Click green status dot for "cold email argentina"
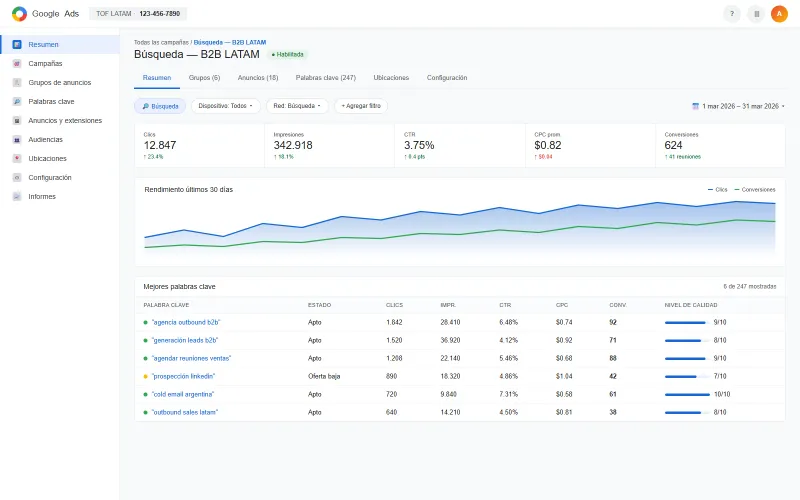The height and width of the screenshot is (500, 800). click(145, 394)
